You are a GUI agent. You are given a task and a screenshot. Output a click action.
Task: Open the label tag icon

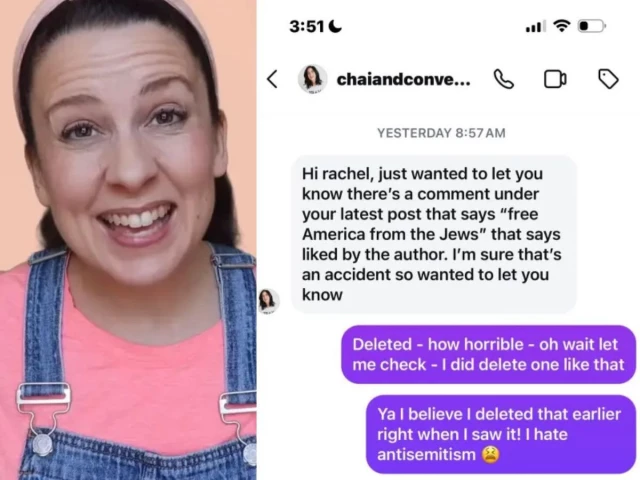click(x=608, y=79)
